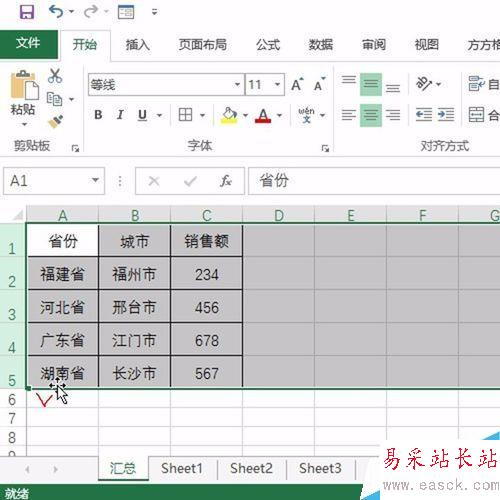Decrease font size with the smaller A
The height and width of the screenshot is (500, 500).
pos(319,85)
